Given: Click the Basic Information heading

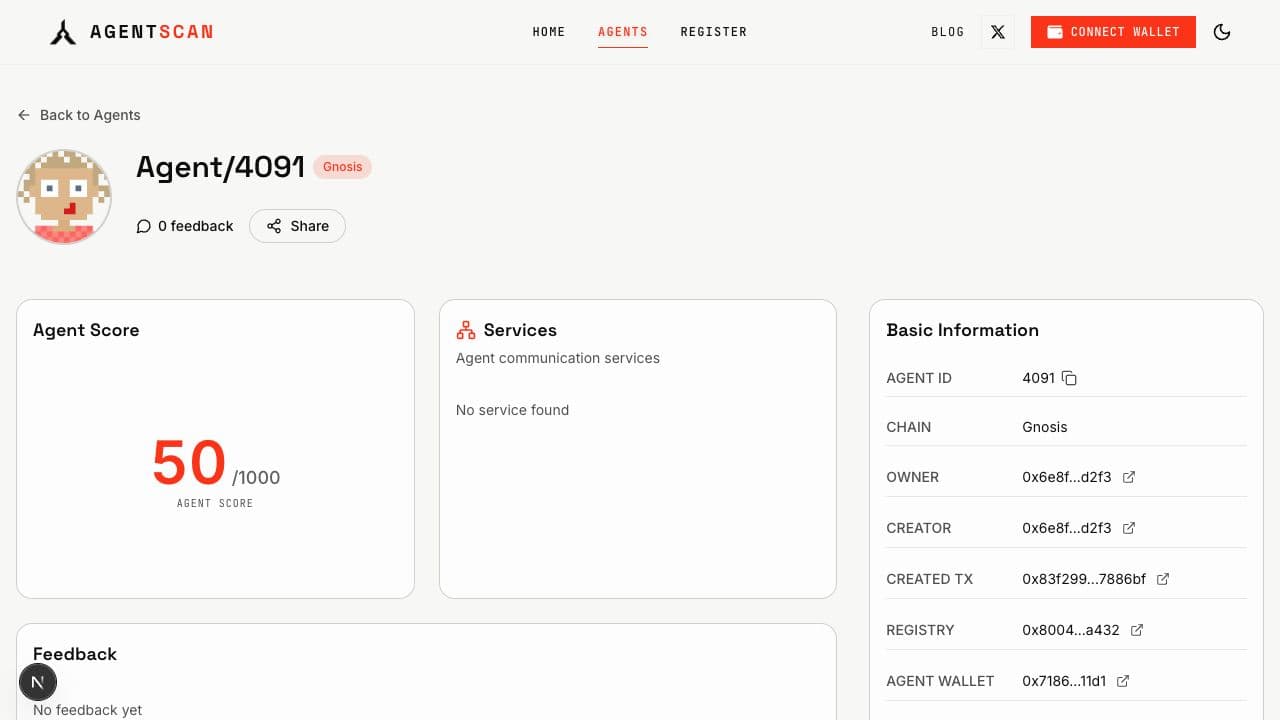Looking at the screenshot, I should point(962,330).
